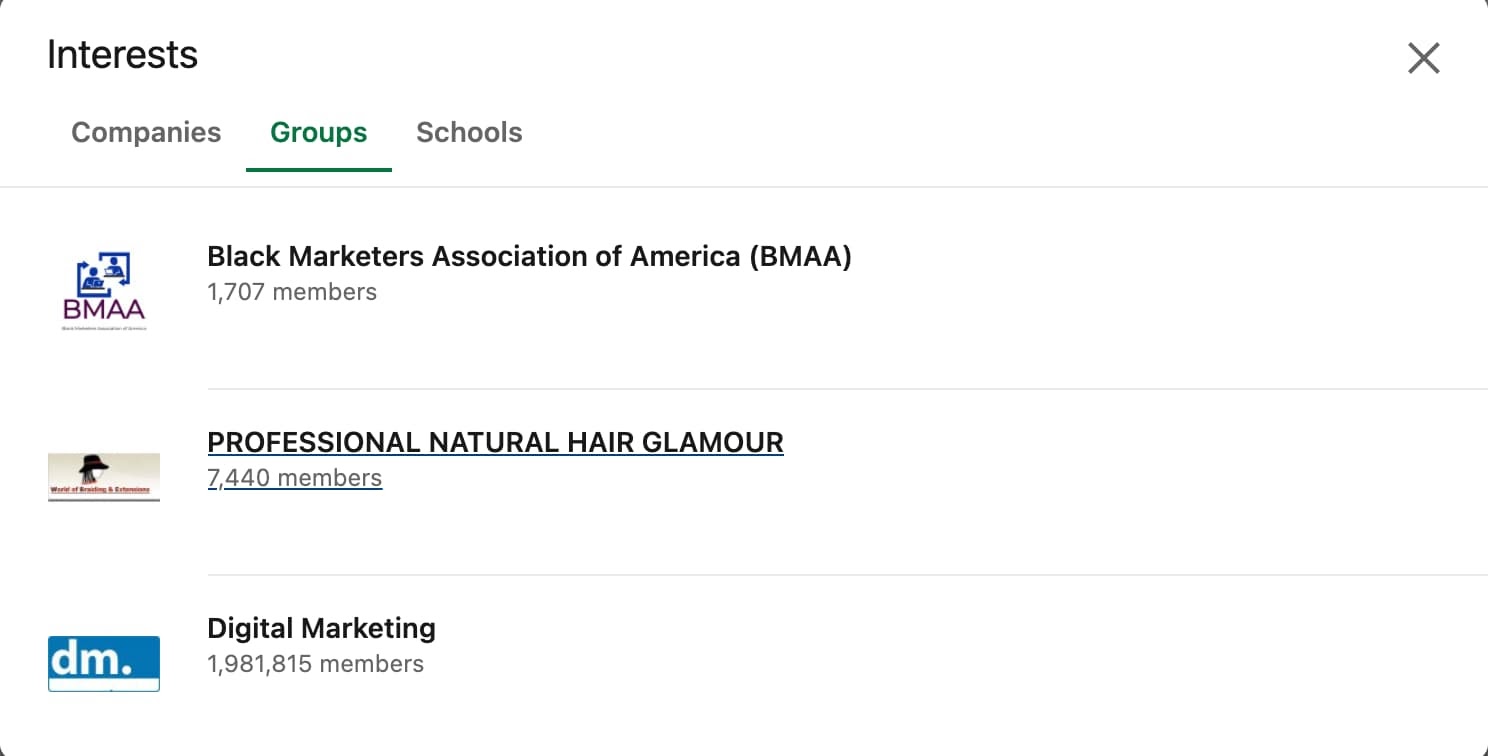Viewport: 1488px width, 756px height.
Task: Open PROFESSIONAL NATURAL HAIR GLAMOUR group
Action: [x=495, y=442]
